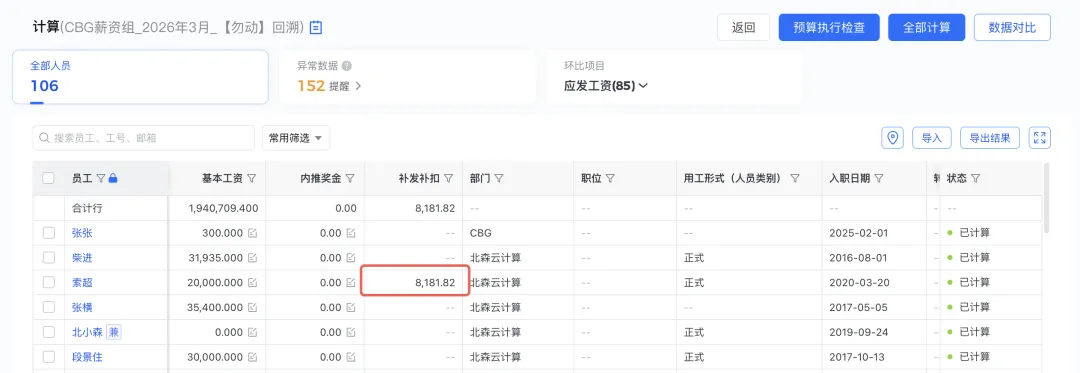Select the checkbox for 索超
Viewport: 1080px width, 373px height.
[x=48, y=282]
